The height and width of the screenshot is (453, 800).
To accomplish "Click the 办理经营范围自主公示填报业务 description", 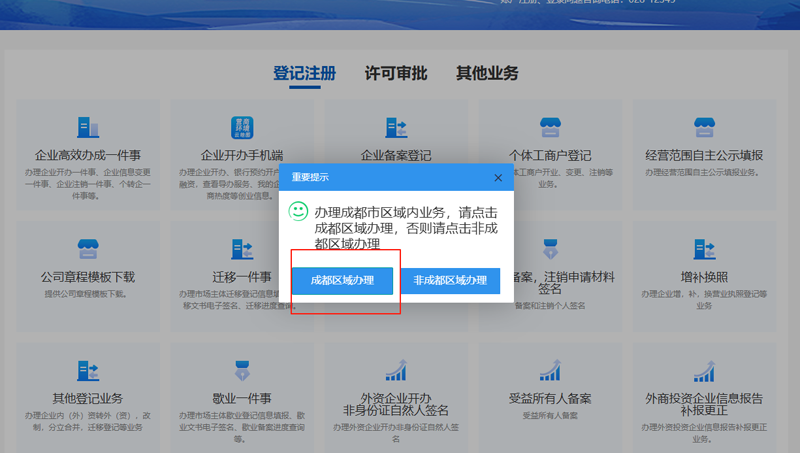I will [x=702, y=172].
